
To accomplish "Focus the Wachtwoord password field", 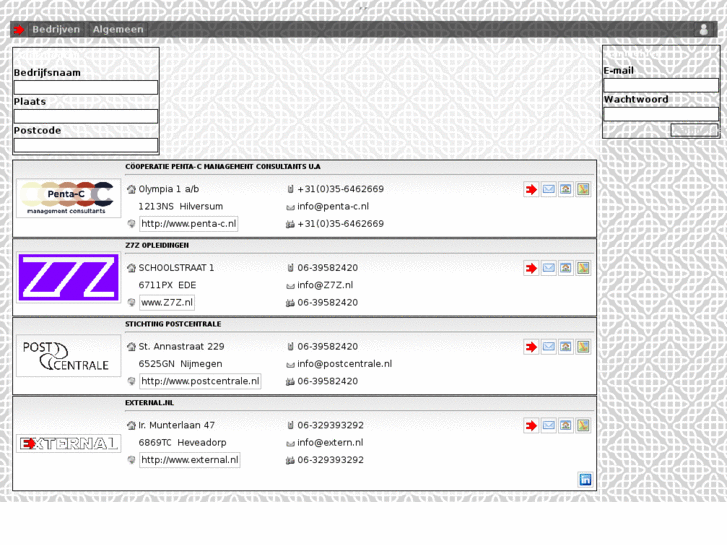I will pos(661,114).
